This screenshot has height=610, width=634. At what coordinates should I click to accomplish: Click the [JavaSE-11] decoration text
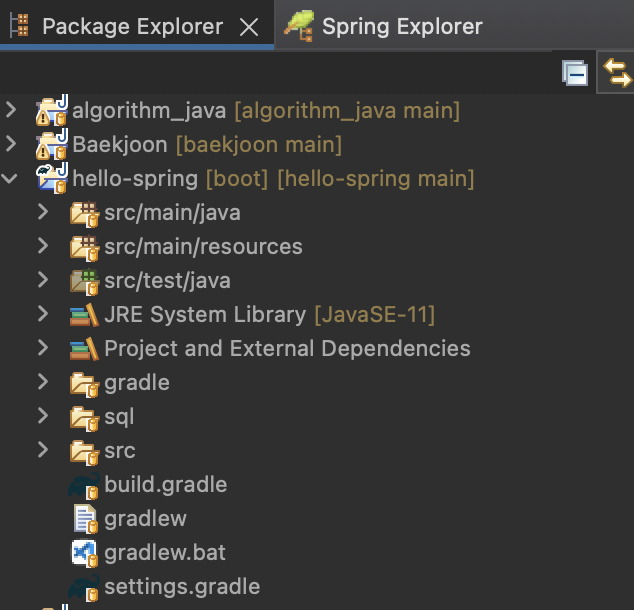pos(375,314)
